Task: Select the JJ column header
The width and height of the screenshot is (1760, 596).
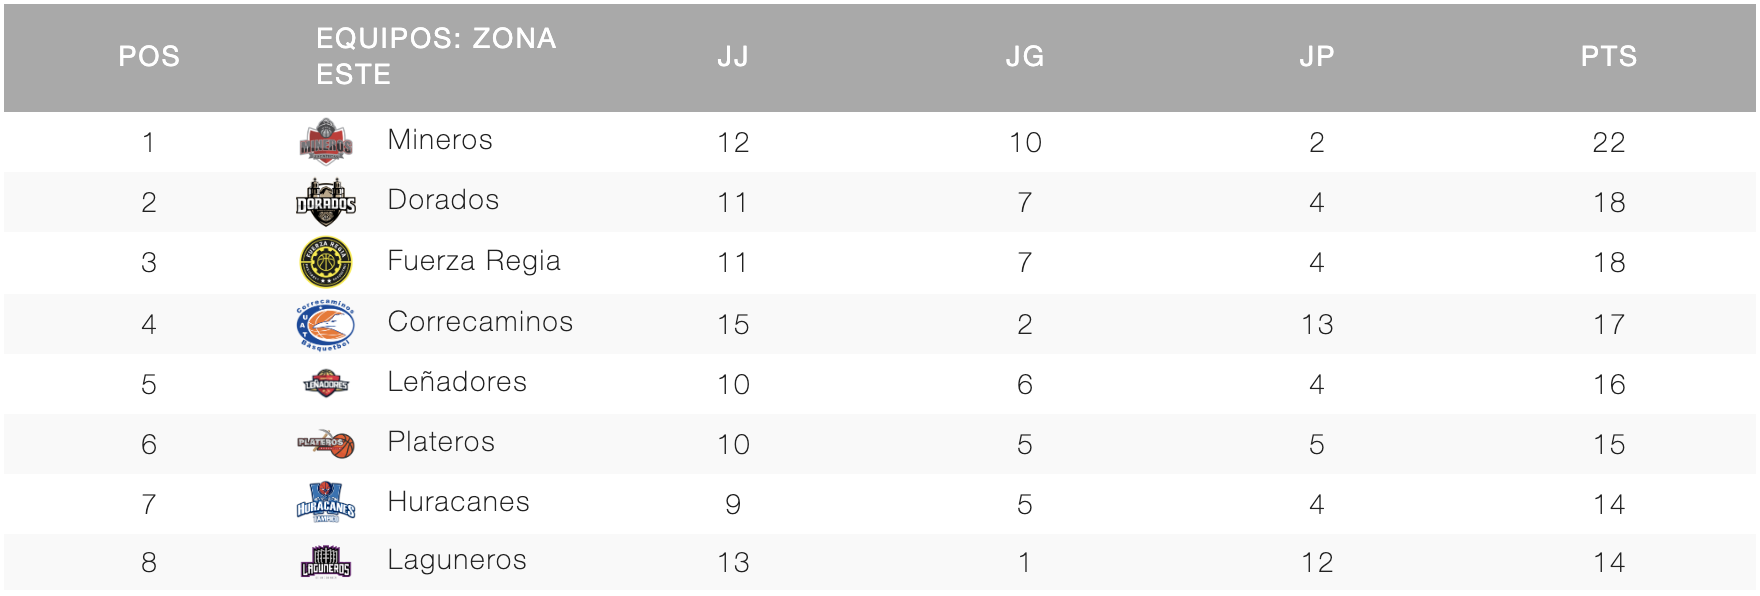Action: pos(733,56)
